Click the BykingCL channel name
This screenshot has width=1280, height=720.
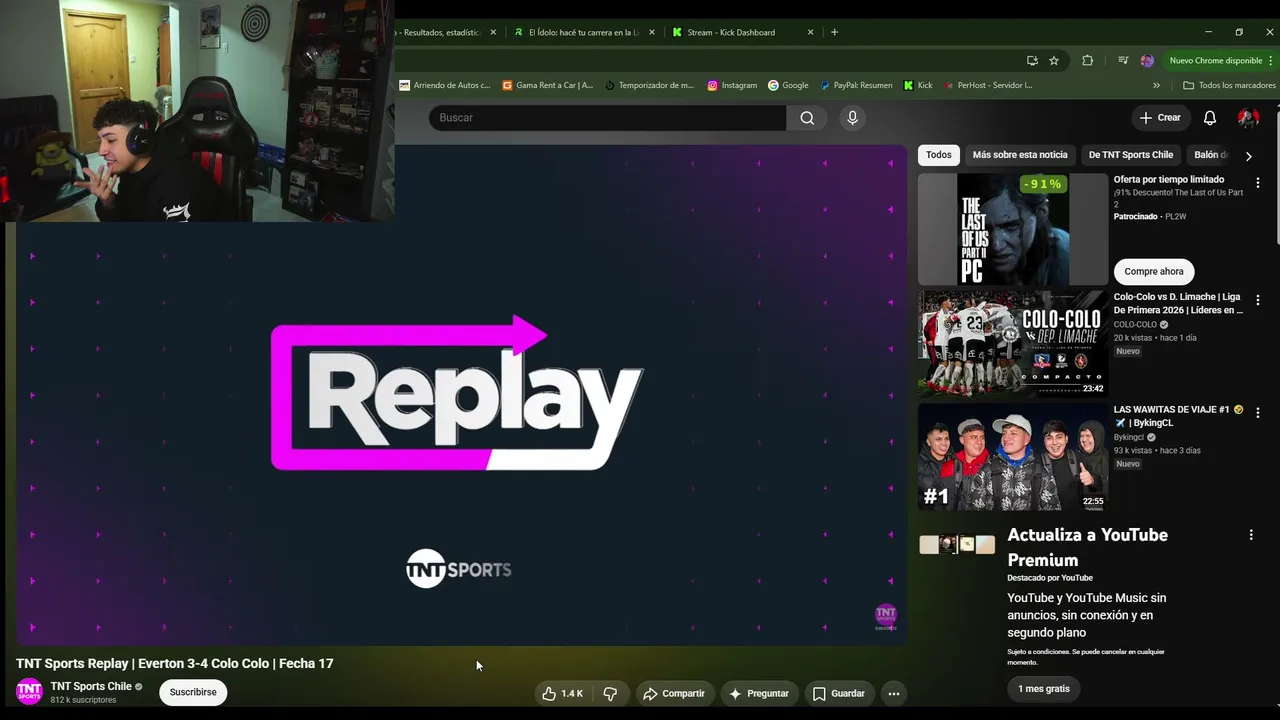pos(1129,437)
